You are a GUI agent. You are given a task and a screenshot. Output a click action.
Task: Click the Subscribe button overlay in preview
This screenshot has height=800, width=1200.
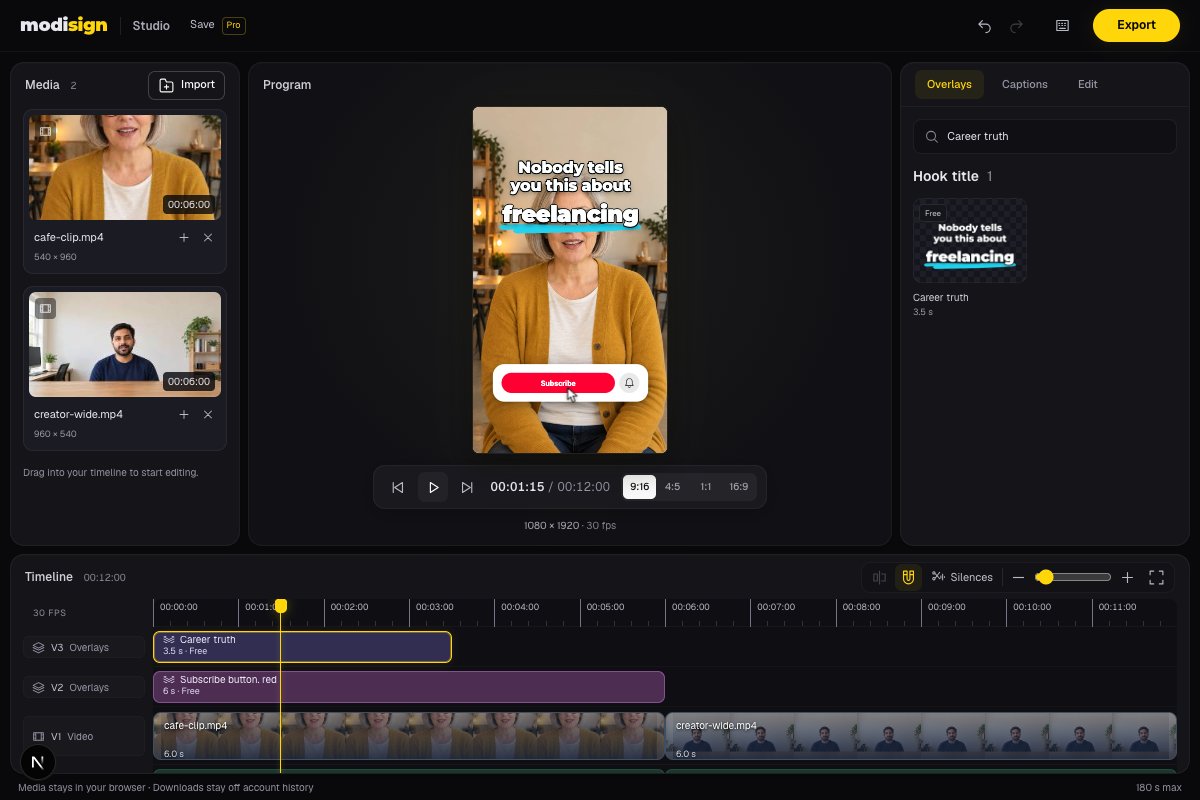[x=570, y=383]
